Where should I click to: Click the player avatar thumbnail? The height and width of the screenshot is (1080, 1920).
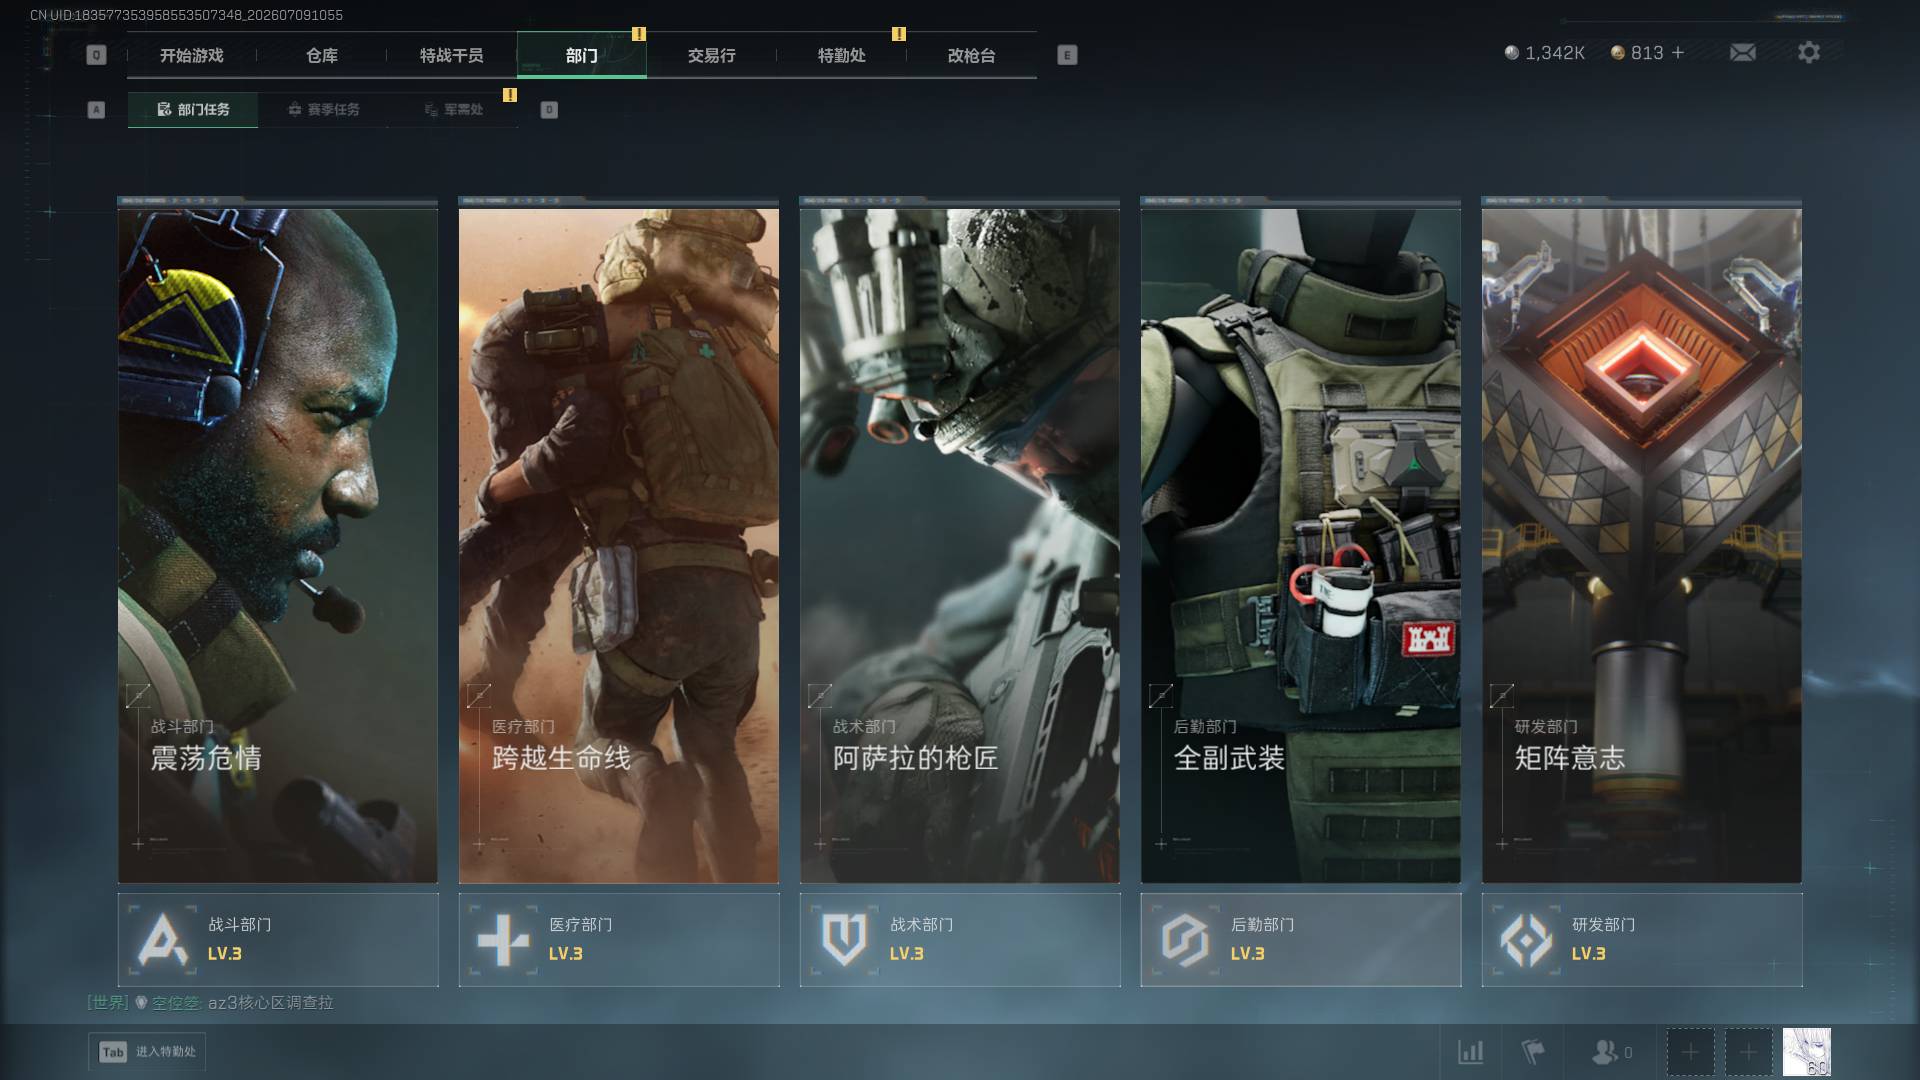pyautogui.click(x=1807, y=1052)
